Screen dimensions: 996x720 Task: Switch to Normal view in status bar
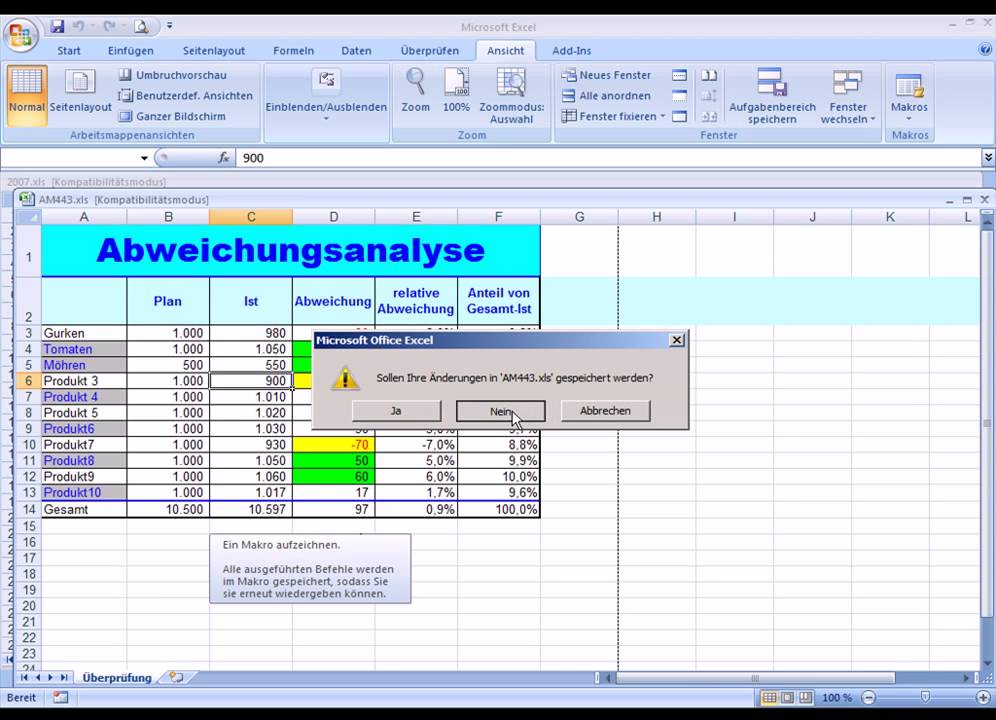click(769, 697)
